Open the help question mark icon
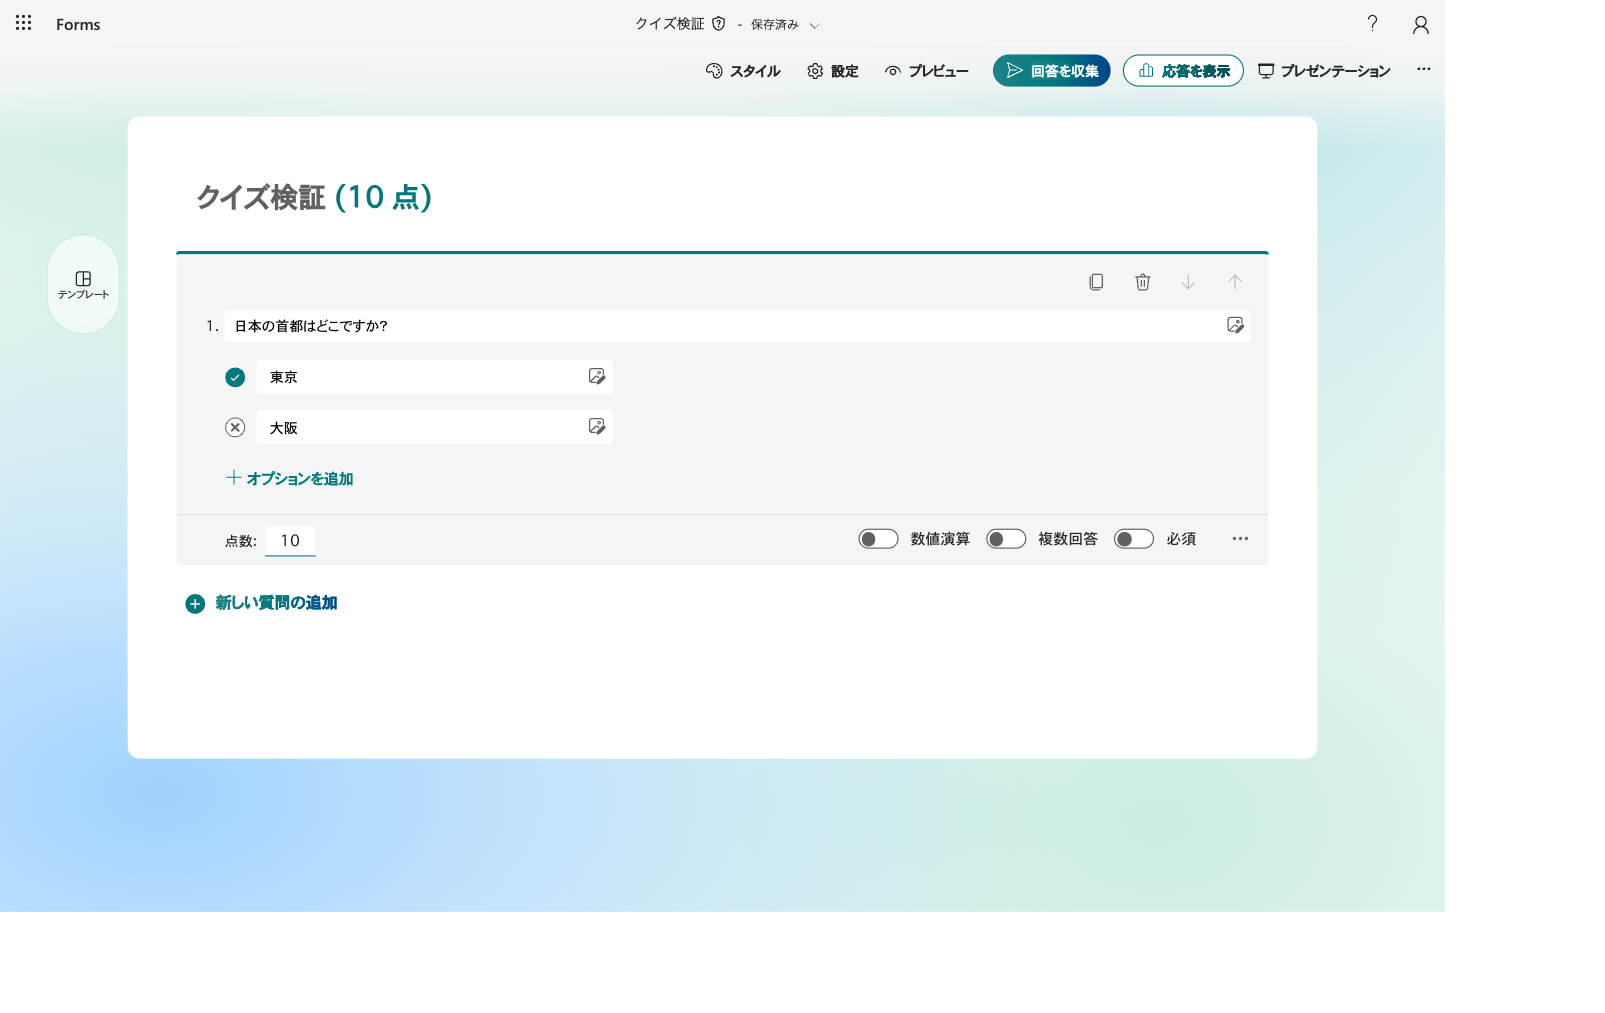1605x1013 pixels. [x=1373, y=23]
